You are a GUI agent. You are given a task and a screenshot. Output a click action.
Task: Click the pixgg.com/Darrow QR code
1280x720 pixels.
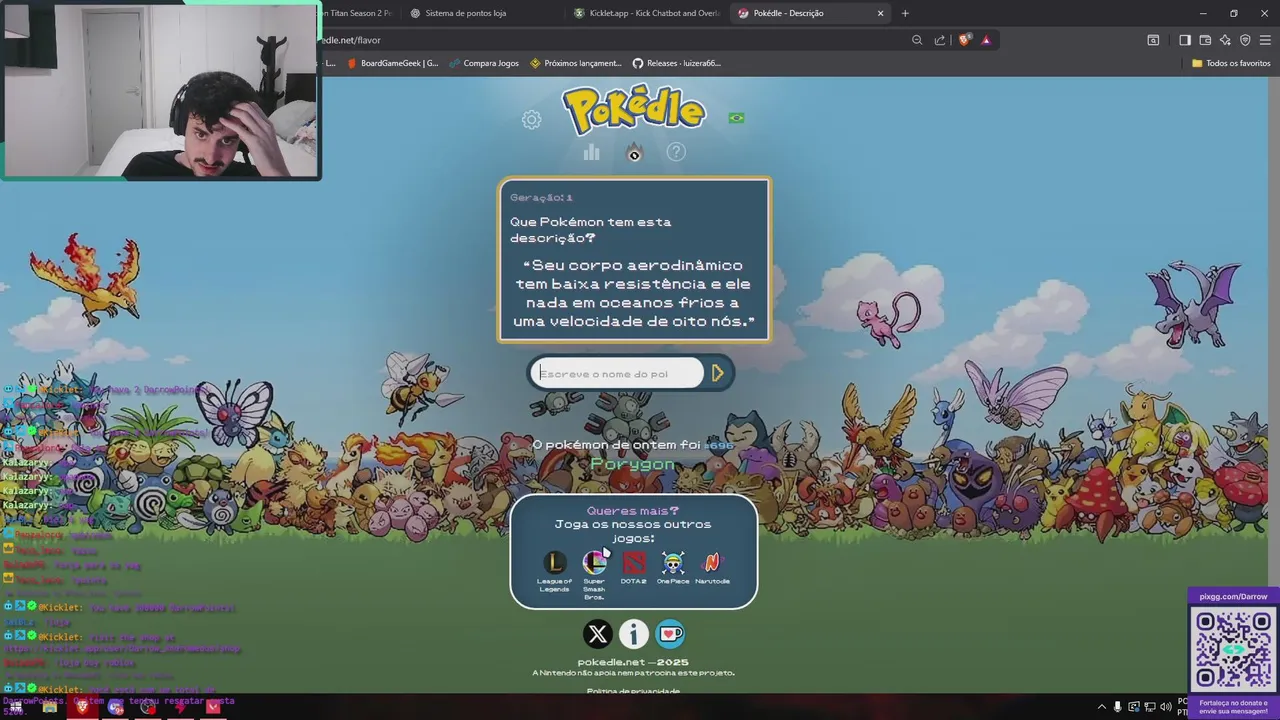[x=1234, y=650]
